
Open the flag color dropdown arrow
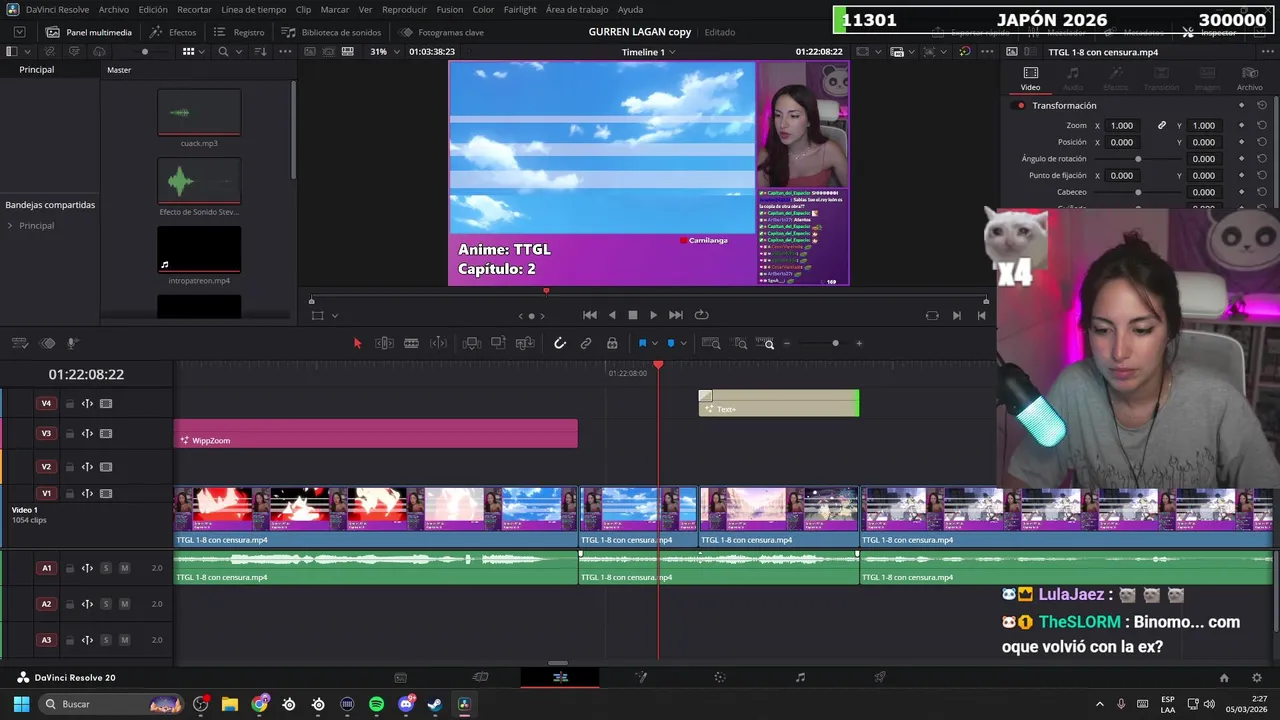click(654, 343)
